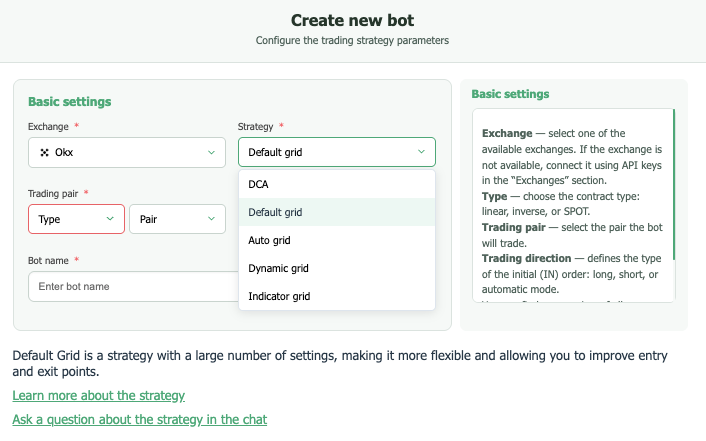Expand the Pair selection dropdown
Viewport: 706px width, 441px height.
coord(177,219)
